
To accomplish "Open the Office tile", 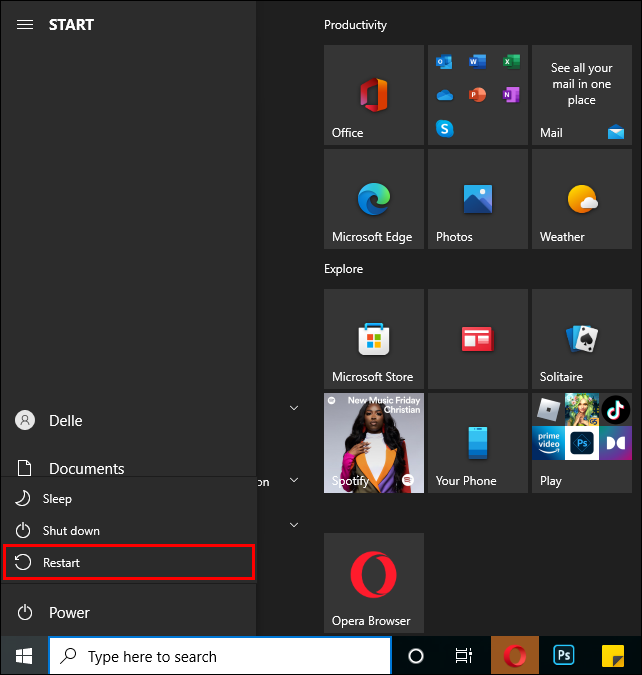I will 374,95.
